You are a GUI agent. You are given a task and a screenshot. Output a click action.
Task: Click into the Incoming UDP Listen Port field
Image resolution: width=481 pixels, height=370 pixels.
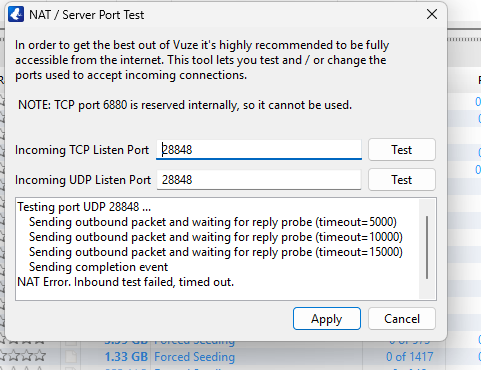point(259,180)
